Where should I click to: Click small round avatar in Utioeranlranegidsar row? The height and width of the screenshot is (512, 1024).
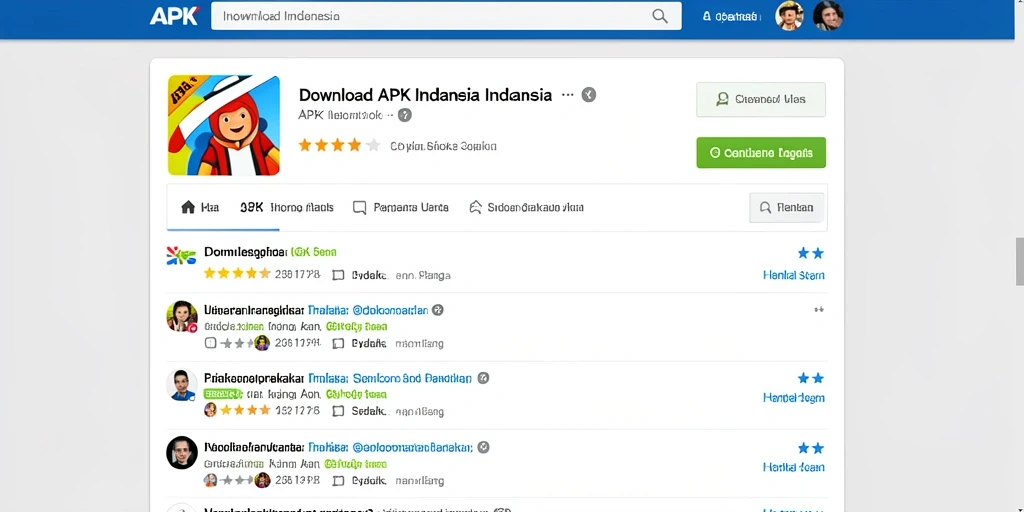[x=262, y=343]
